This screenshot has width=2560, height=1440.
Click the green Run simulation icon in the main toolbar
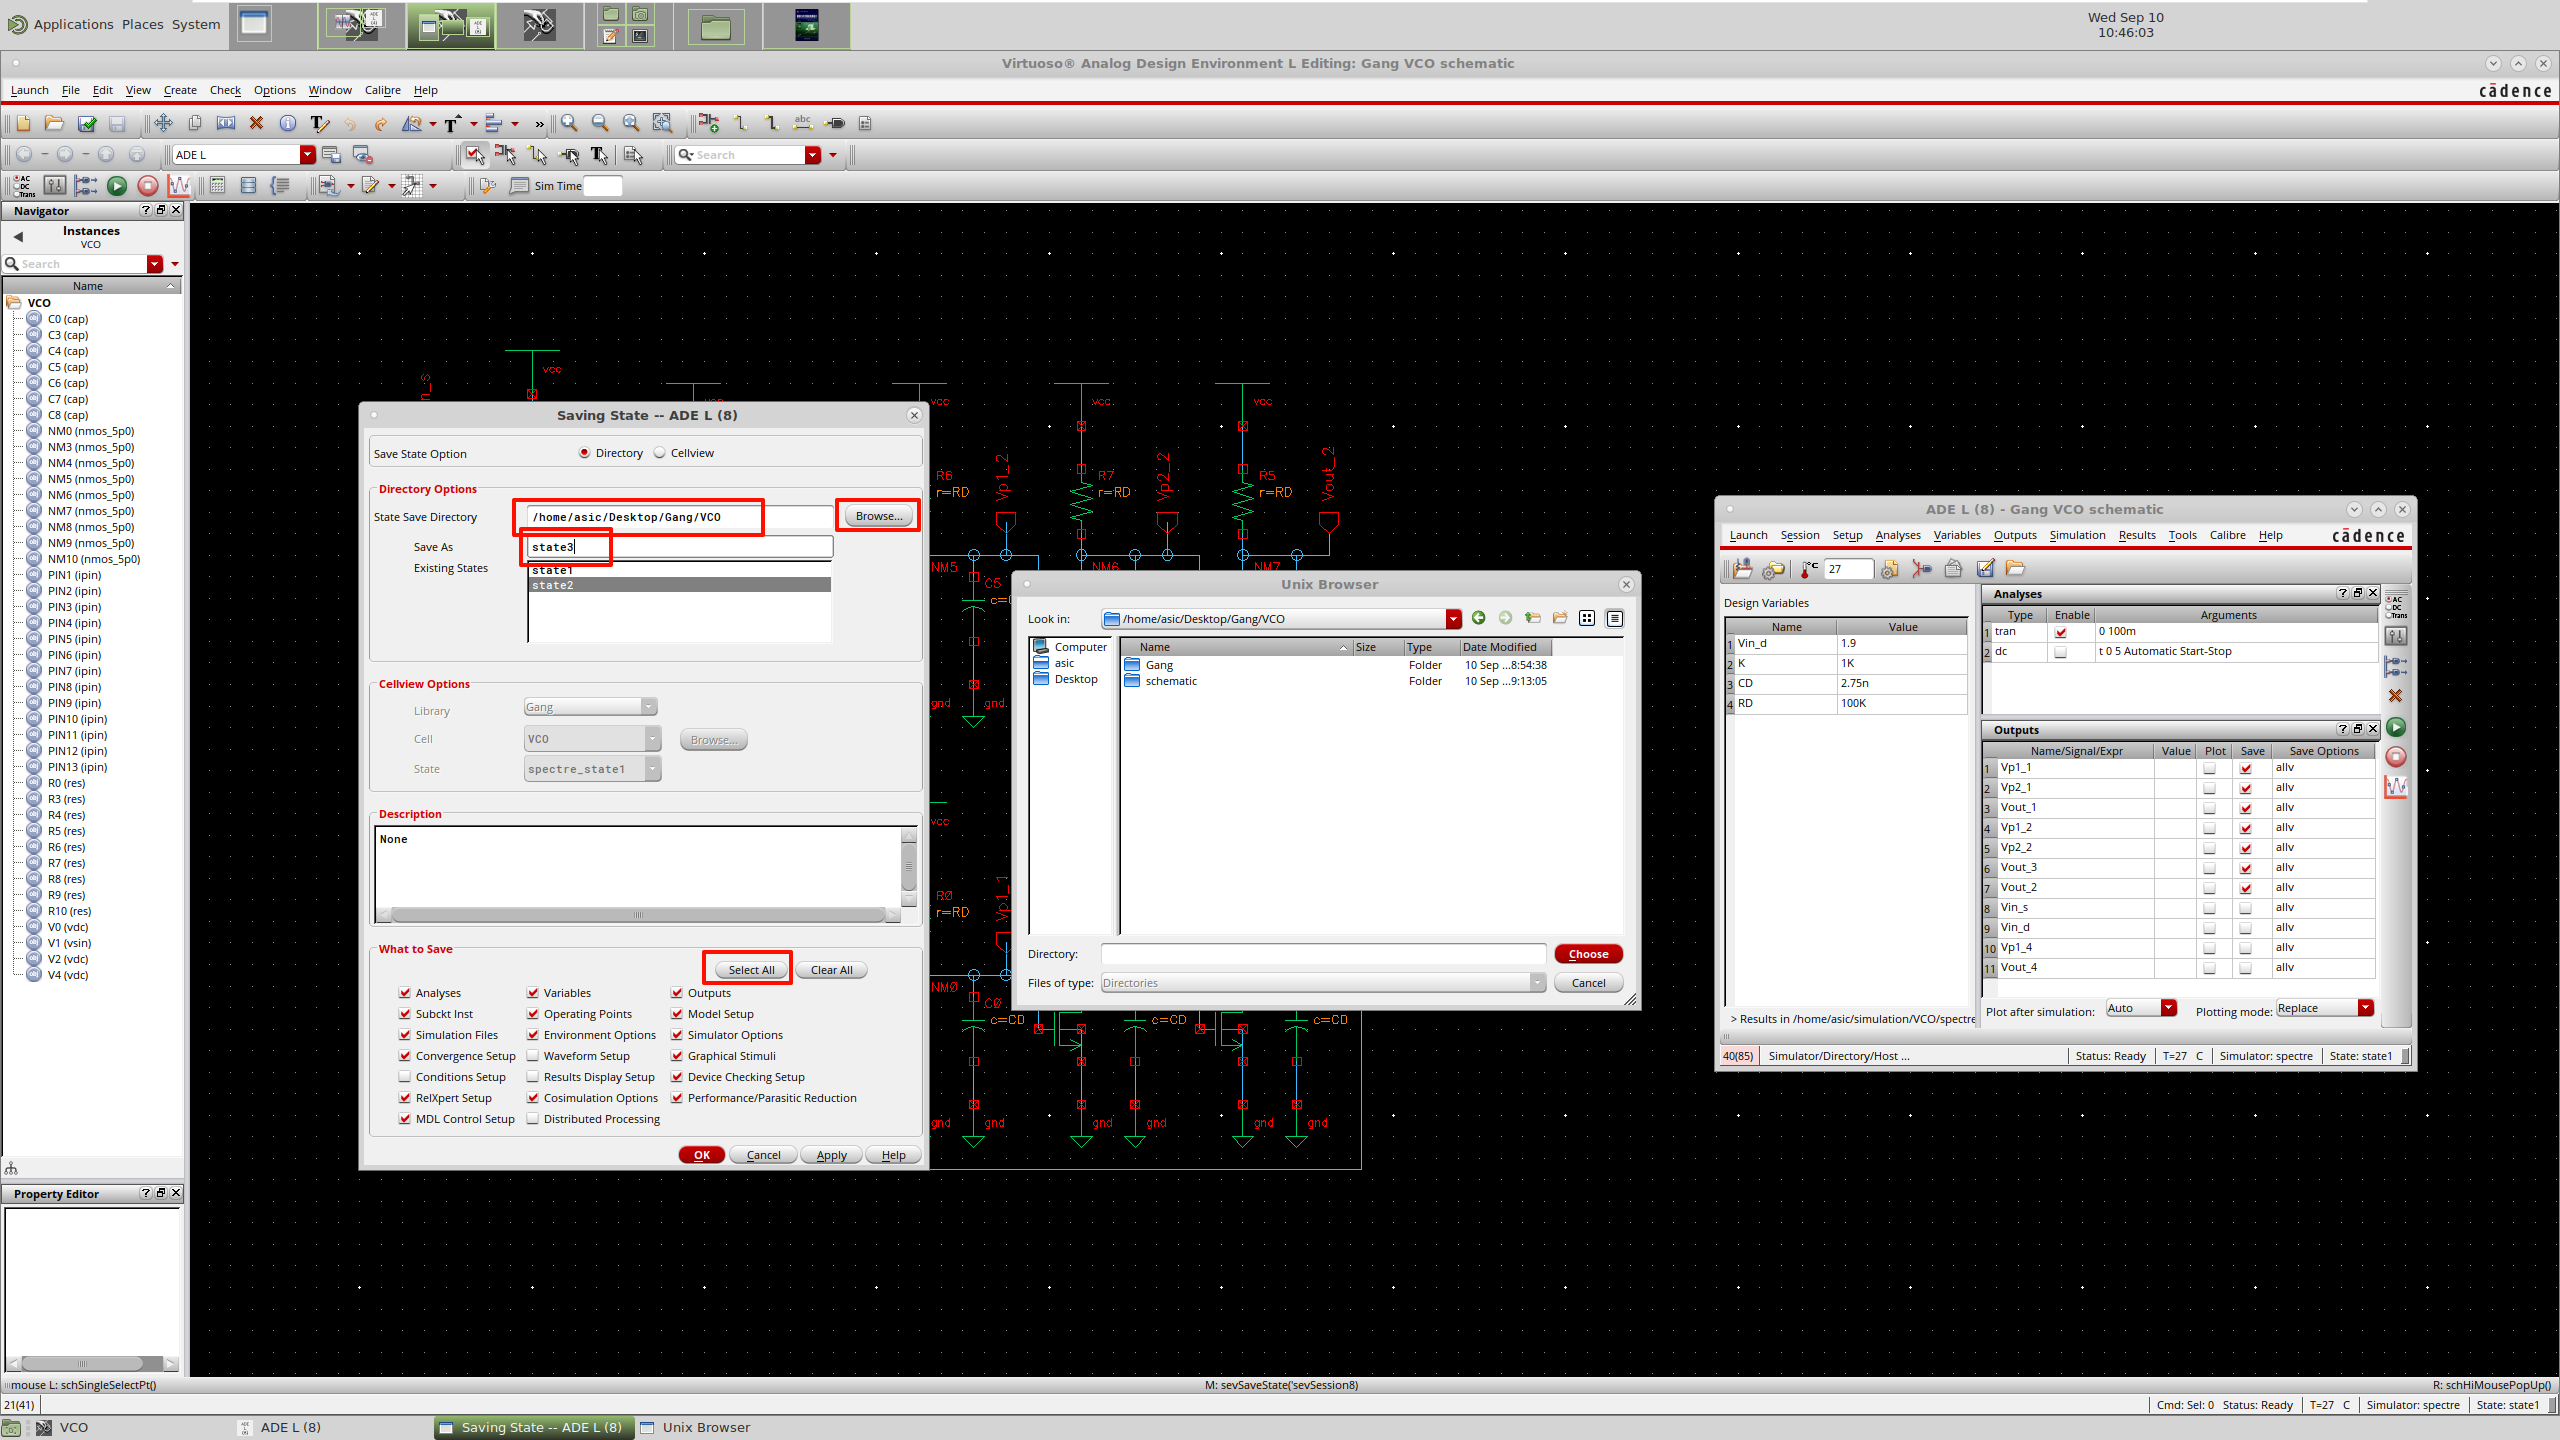(x=117, y=185)
